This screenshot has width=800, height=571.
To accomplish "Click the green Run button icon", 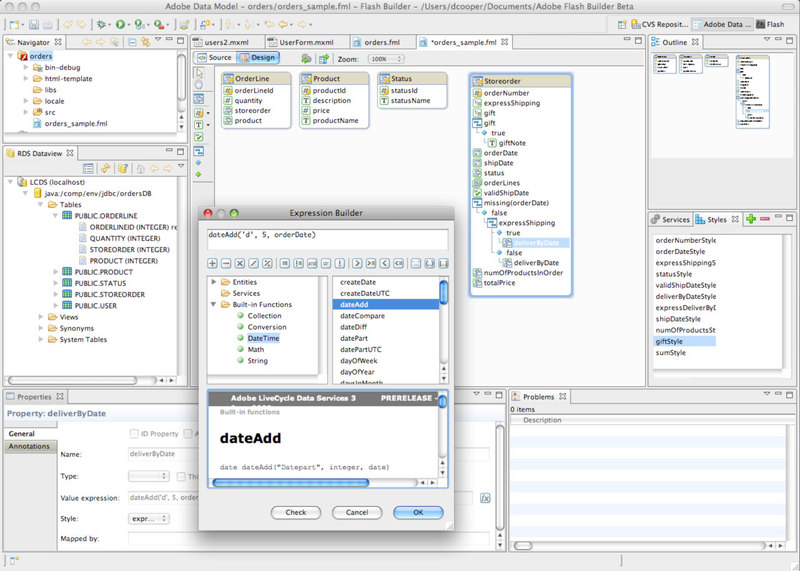I will point(120,24).
